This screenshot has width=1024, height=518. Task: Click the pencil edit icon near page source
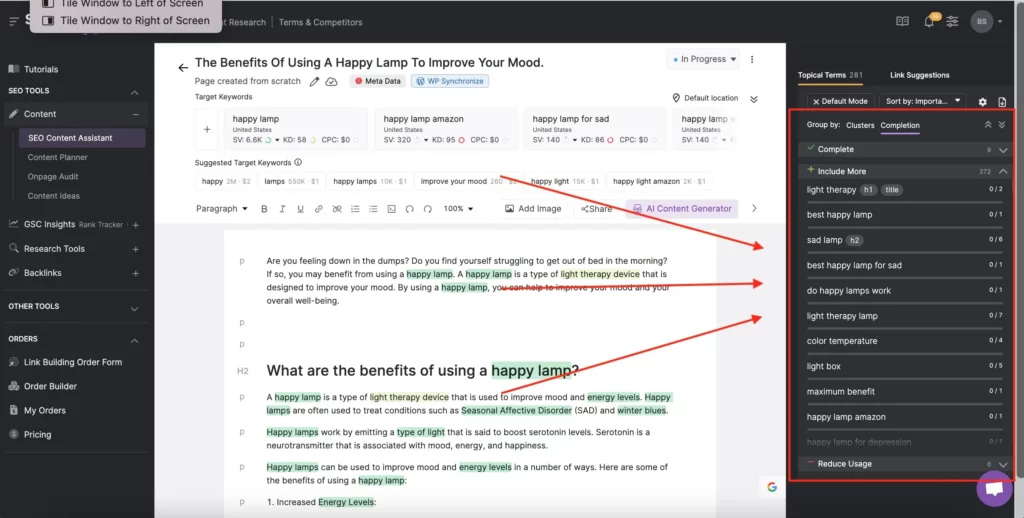click(315, 81)
